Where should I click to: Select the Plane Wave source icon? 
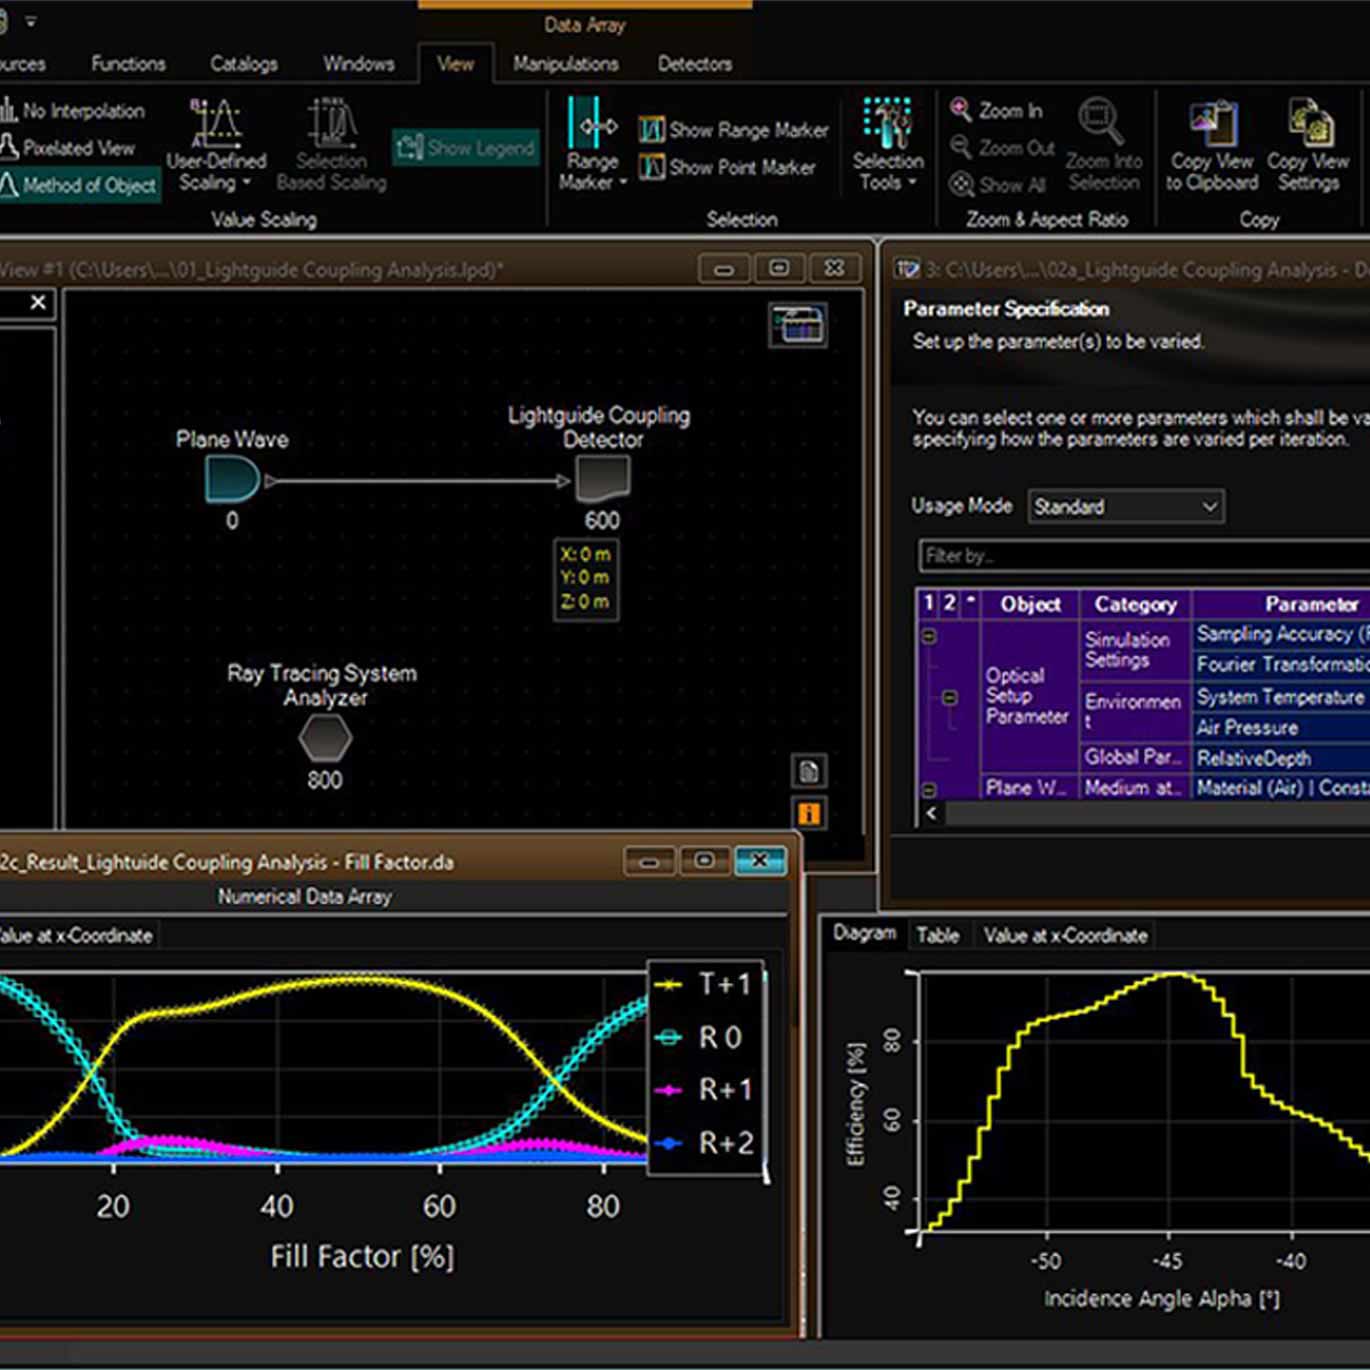pyautogui.click(x=232, y=479)
